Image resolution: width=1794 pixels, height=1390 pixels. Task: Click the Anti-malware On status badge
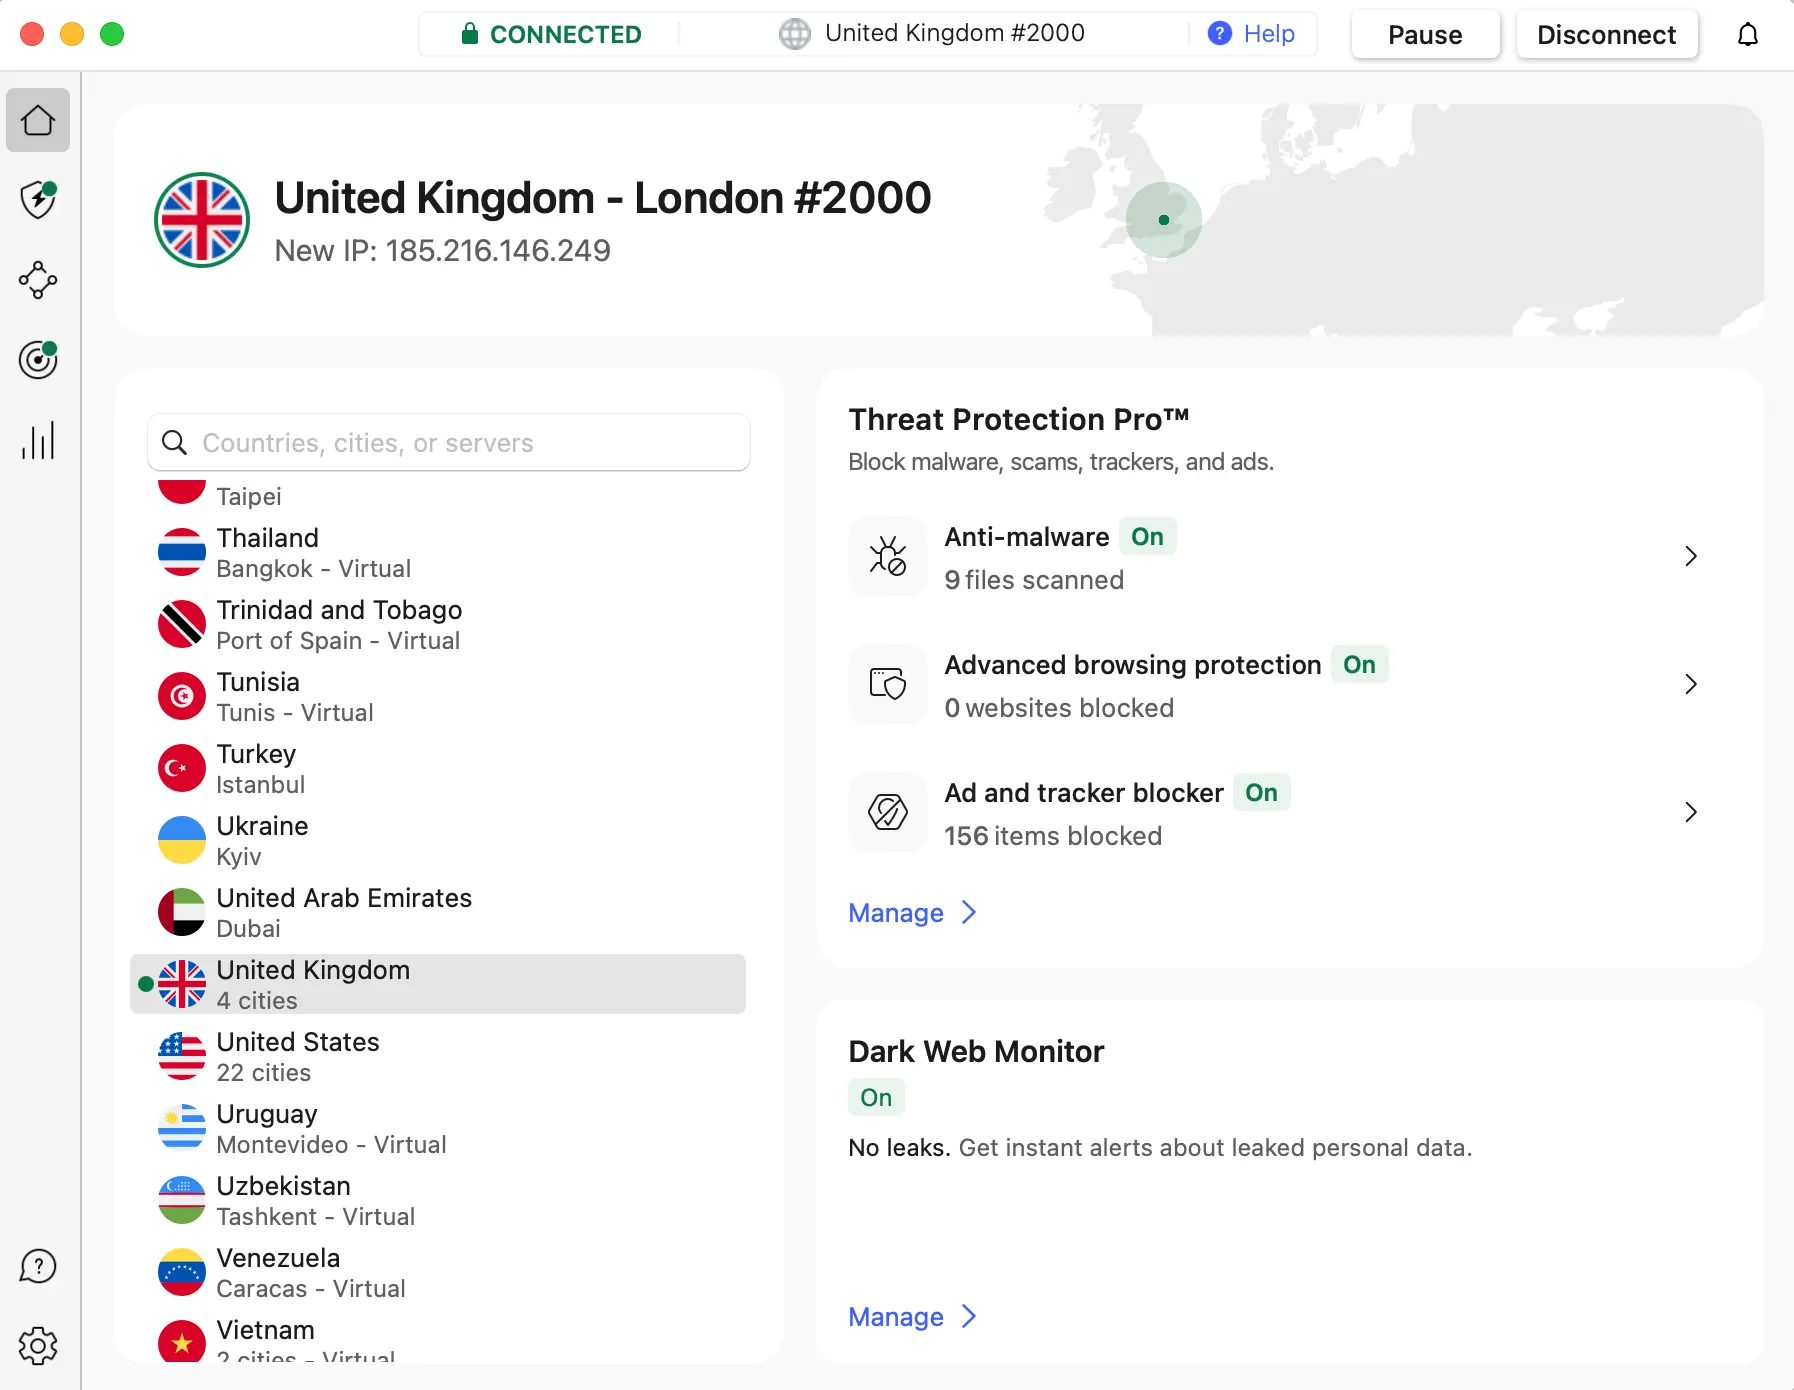(x=1147, y=537)
